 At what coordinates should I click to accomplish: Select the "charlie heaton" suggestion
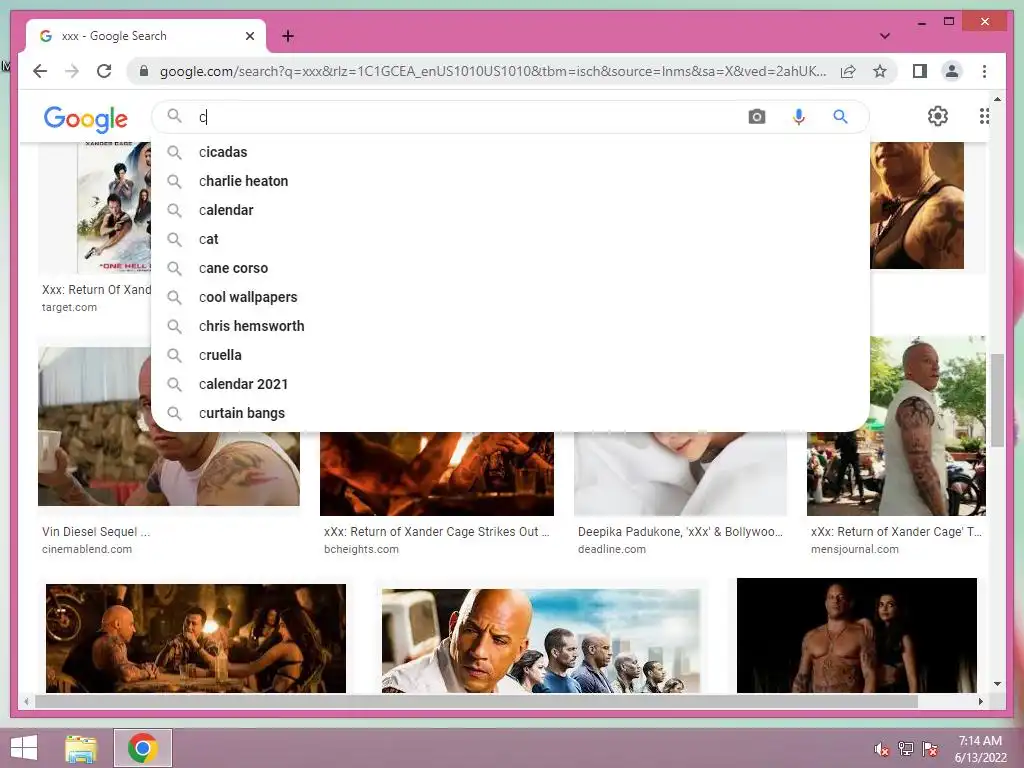509,181
